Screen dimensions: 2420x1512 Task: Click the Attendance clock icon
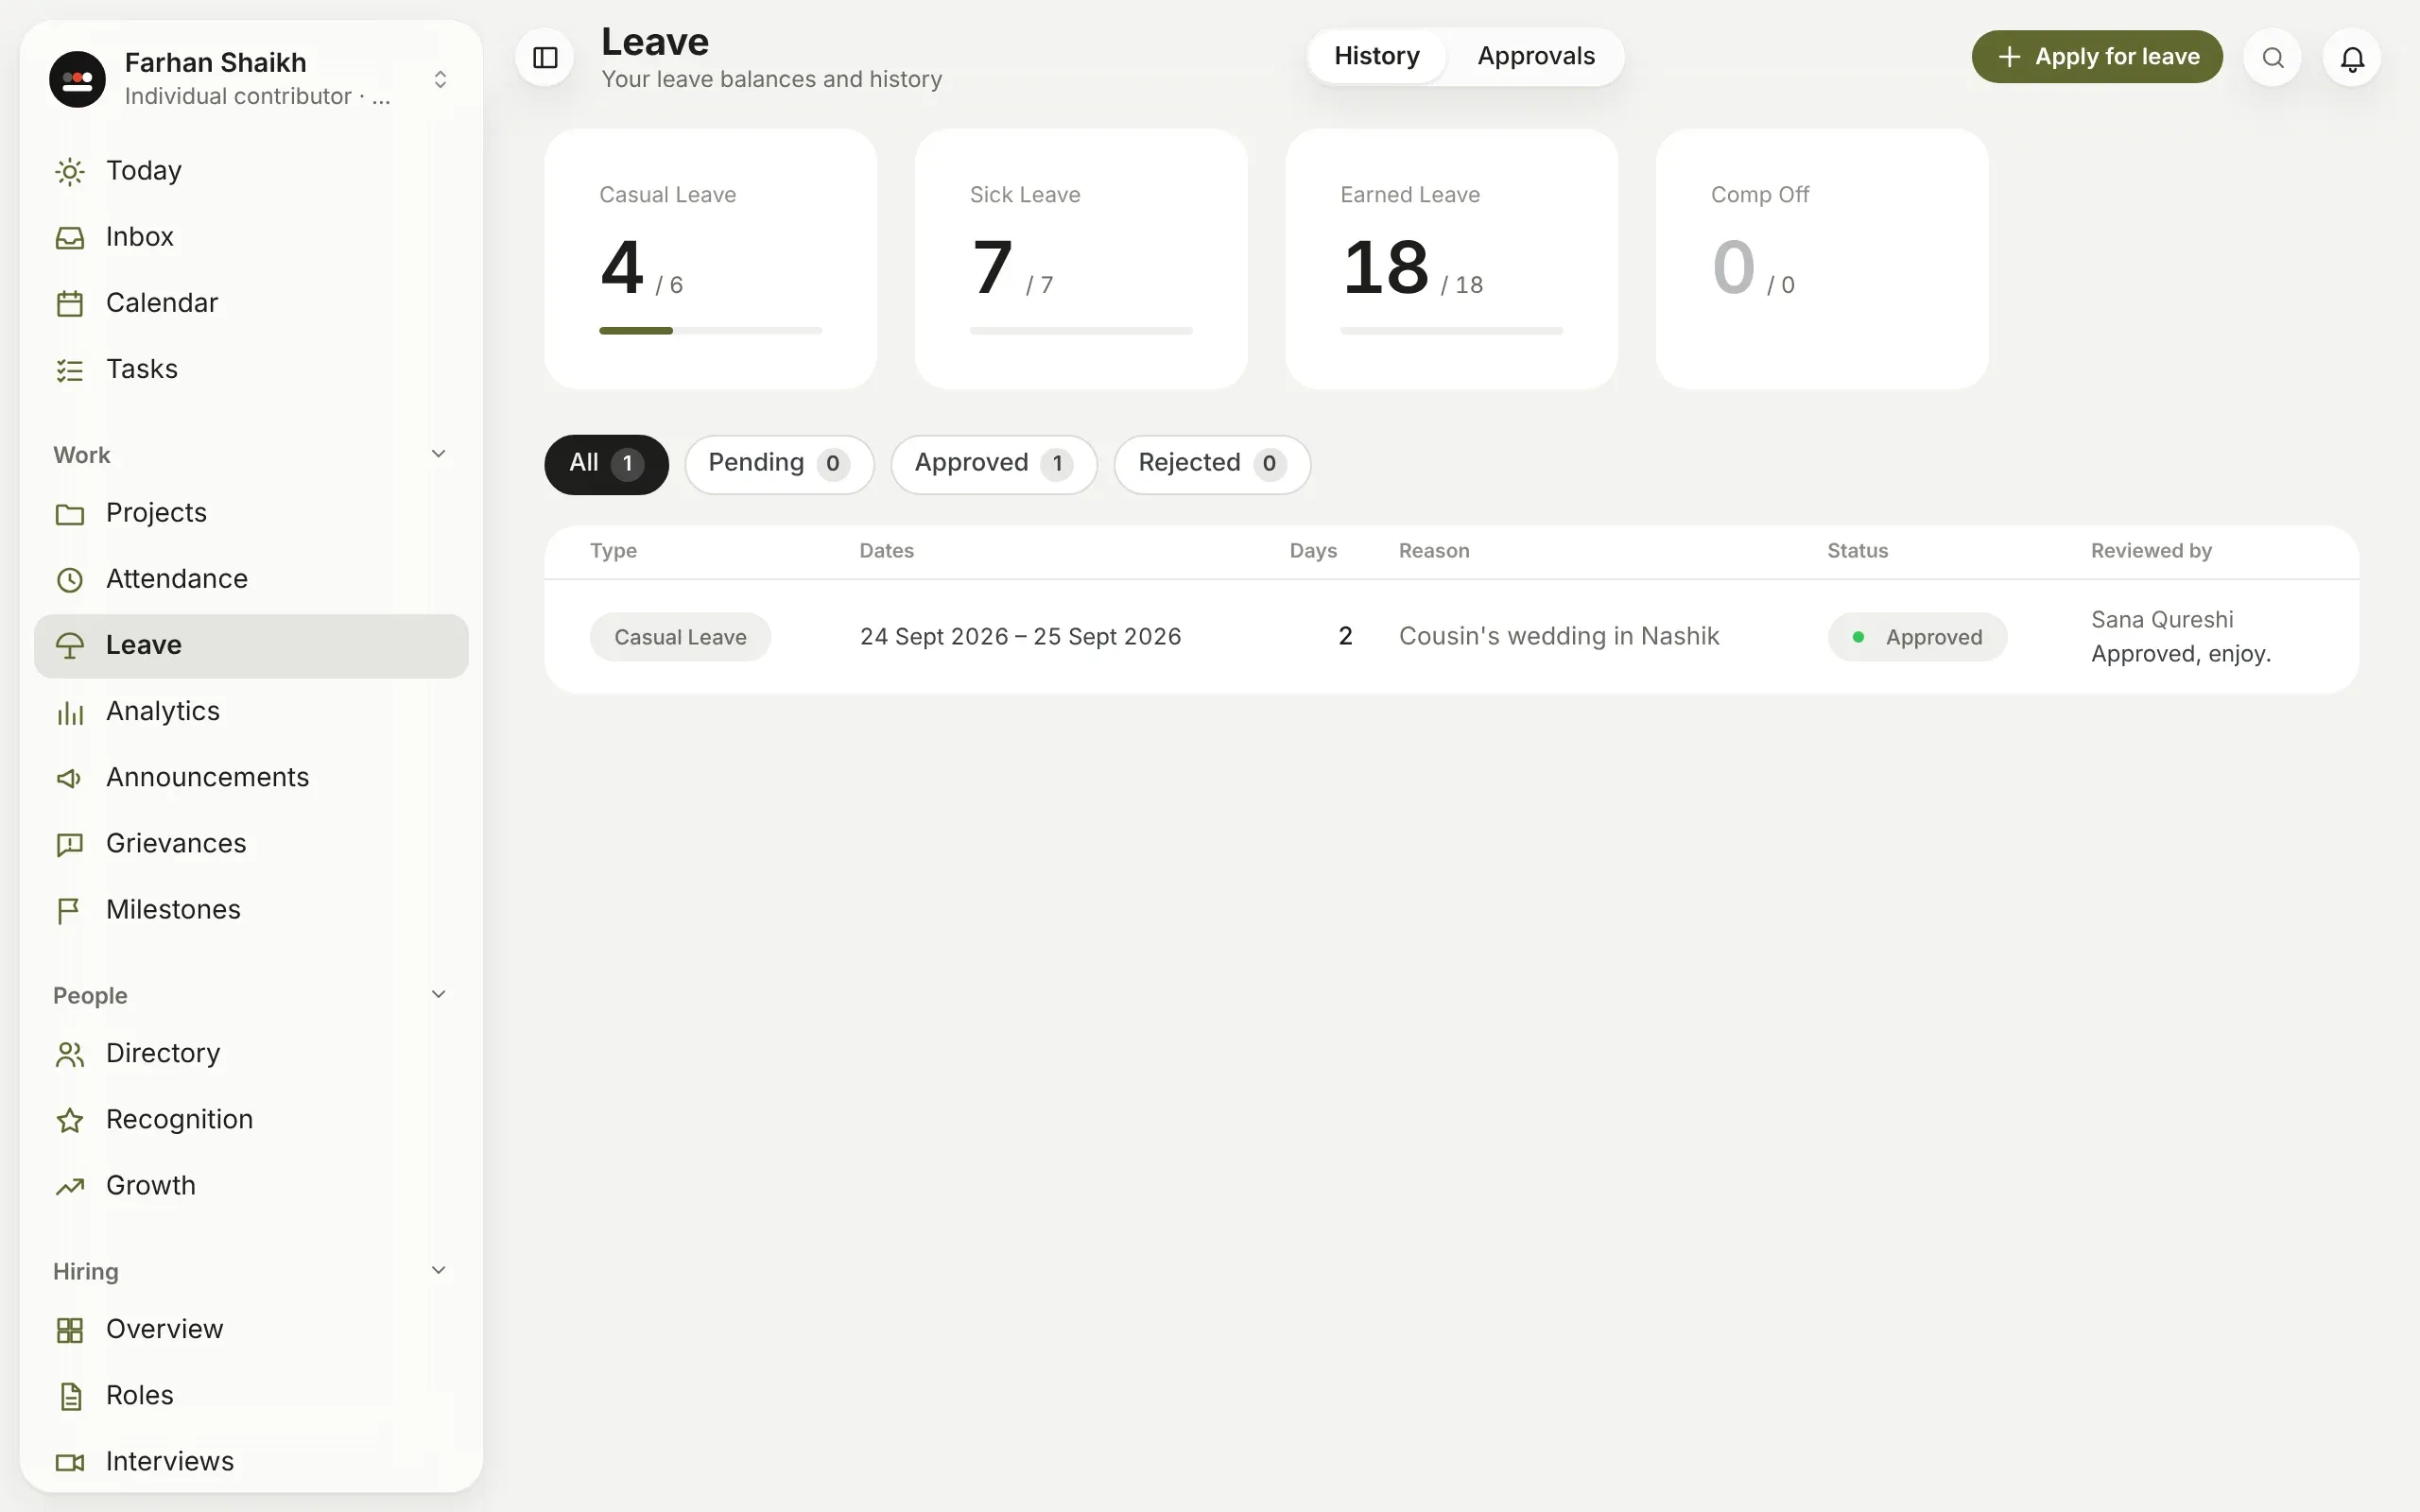tap(70, 580)
